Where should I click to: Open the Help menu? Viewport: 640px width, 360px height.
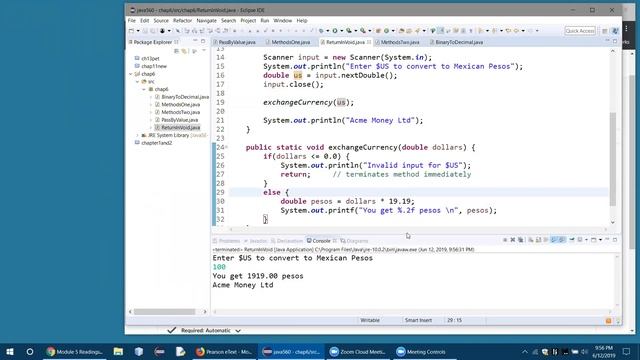coord(302,20)
